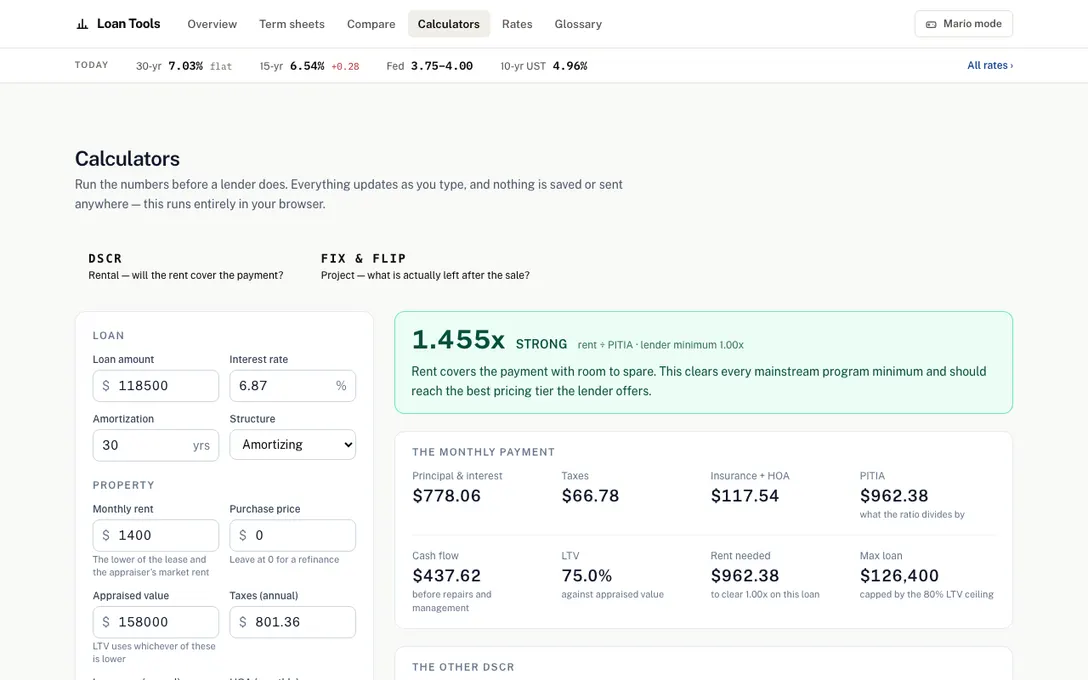Click the STRONG rating label
Screen dimensions: 1088x680
pyautogui.click(x=541, y=344)
